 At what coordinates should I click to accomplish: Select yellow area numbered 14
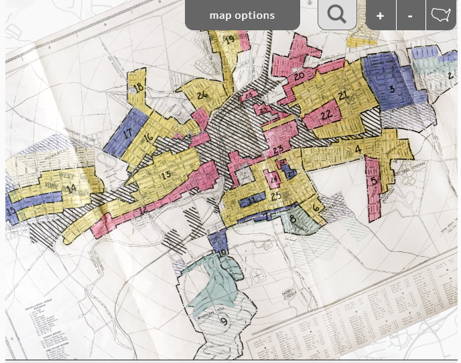[x=71, y=189]
